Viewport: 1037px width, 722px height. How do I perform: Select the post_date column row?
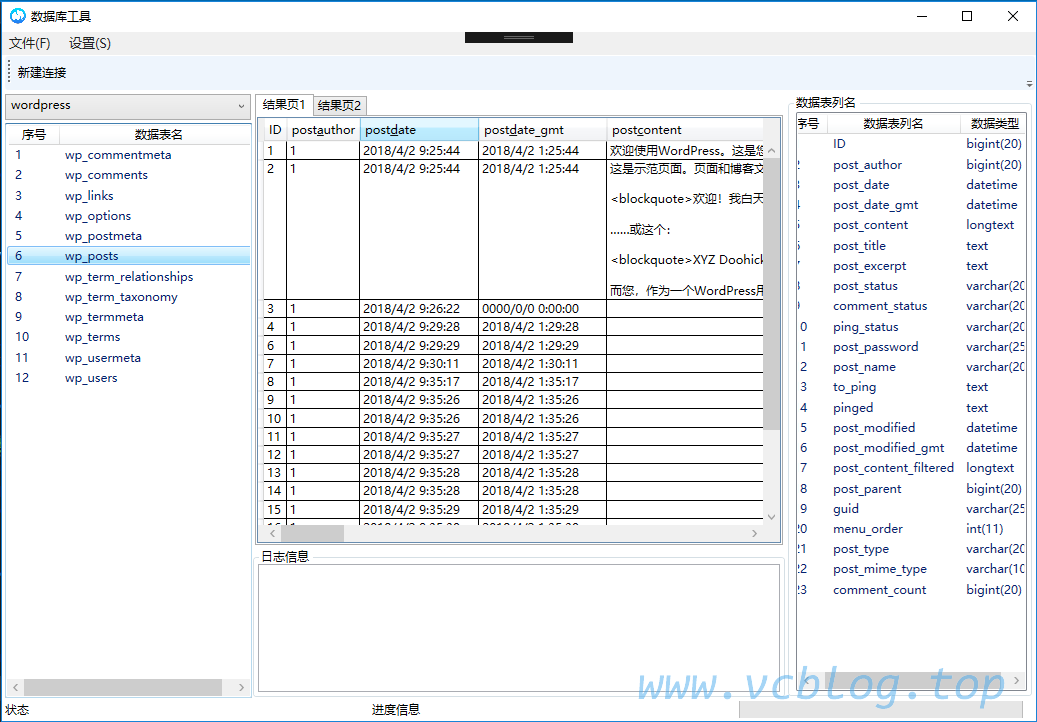click(x=911, y=185)
